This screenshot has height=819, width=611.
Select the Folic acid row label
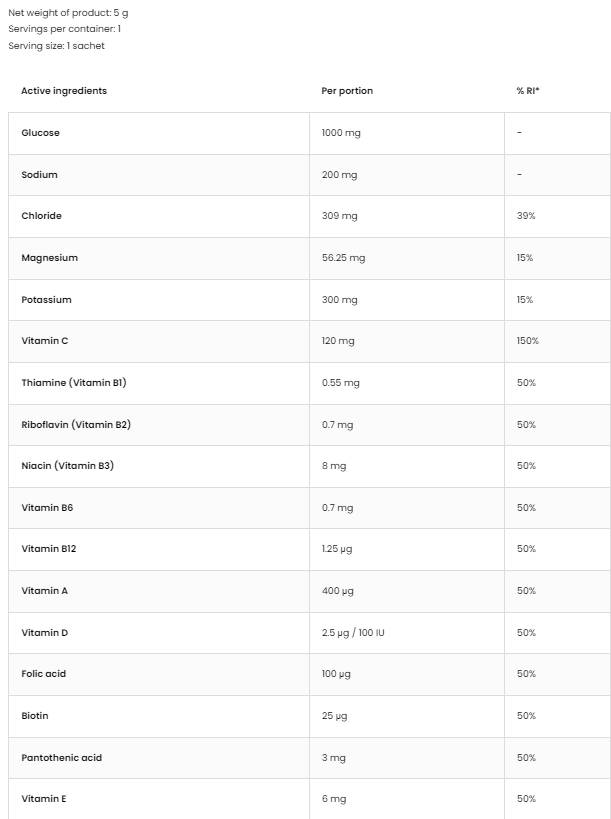tap(43, 674)
